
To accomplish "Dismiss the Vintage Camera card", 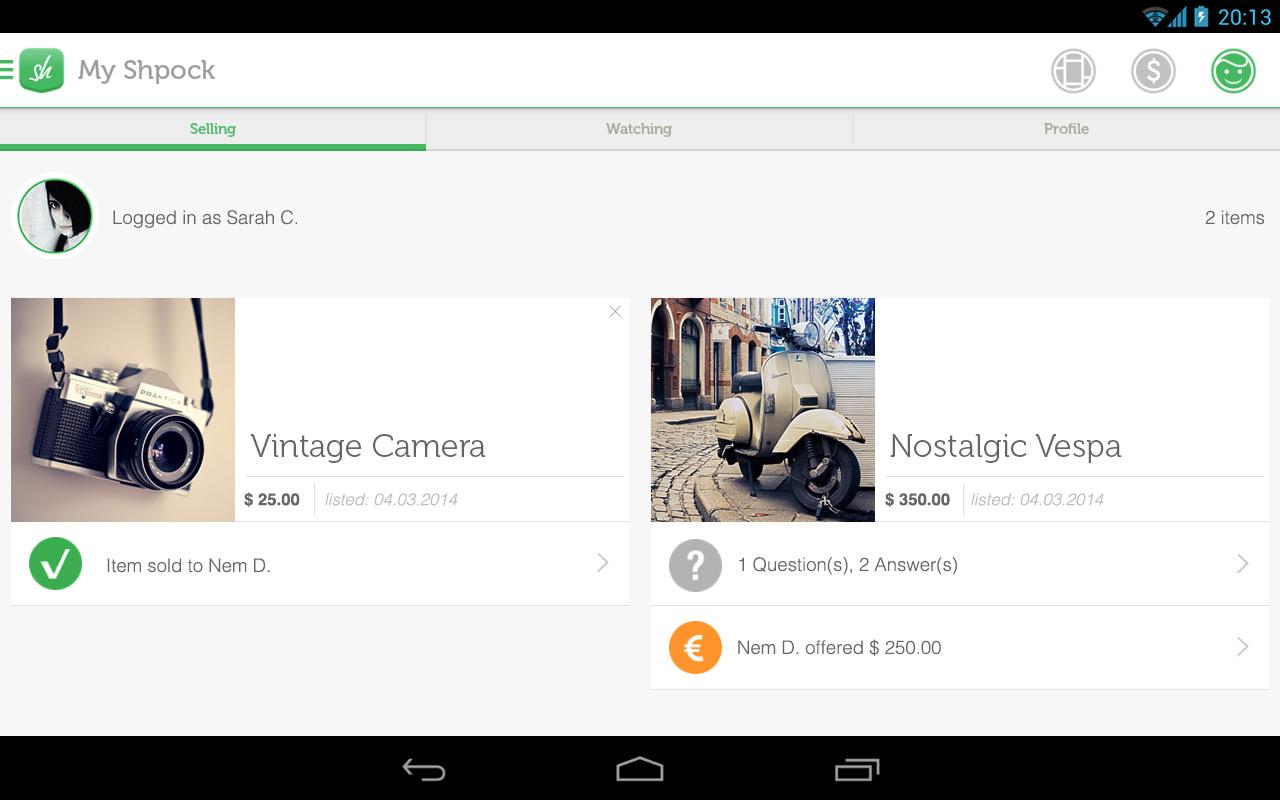I will pyautogui.click(x=615, y=312).
